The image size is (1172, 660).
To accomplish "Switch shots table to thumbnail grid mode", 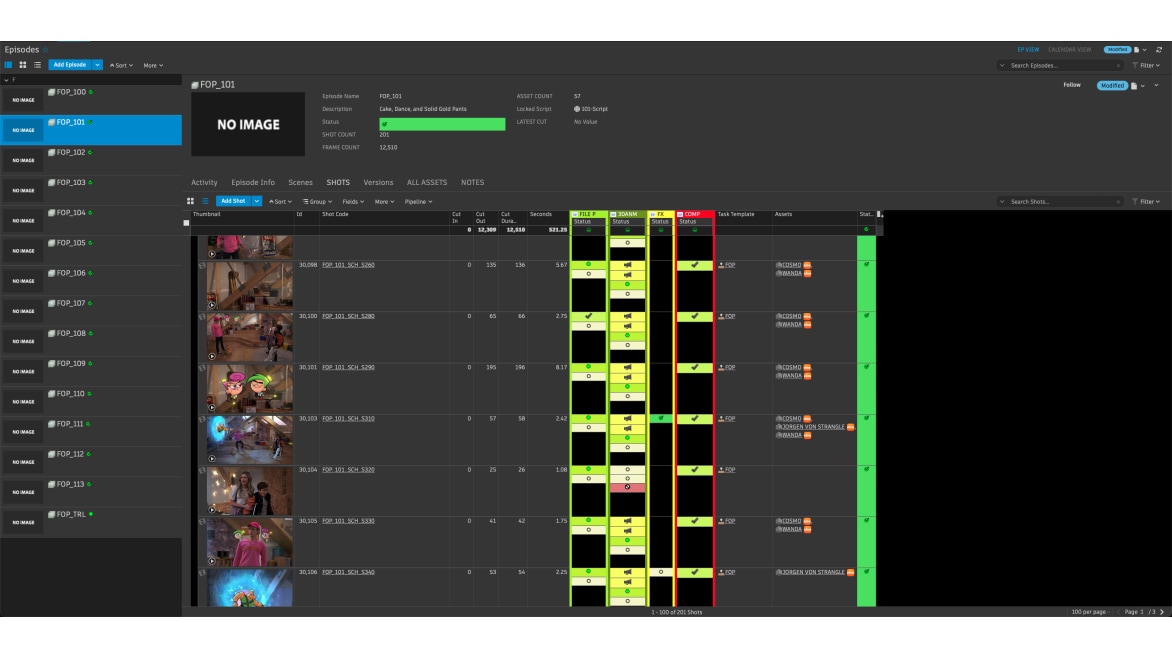I will click(191, 201).
